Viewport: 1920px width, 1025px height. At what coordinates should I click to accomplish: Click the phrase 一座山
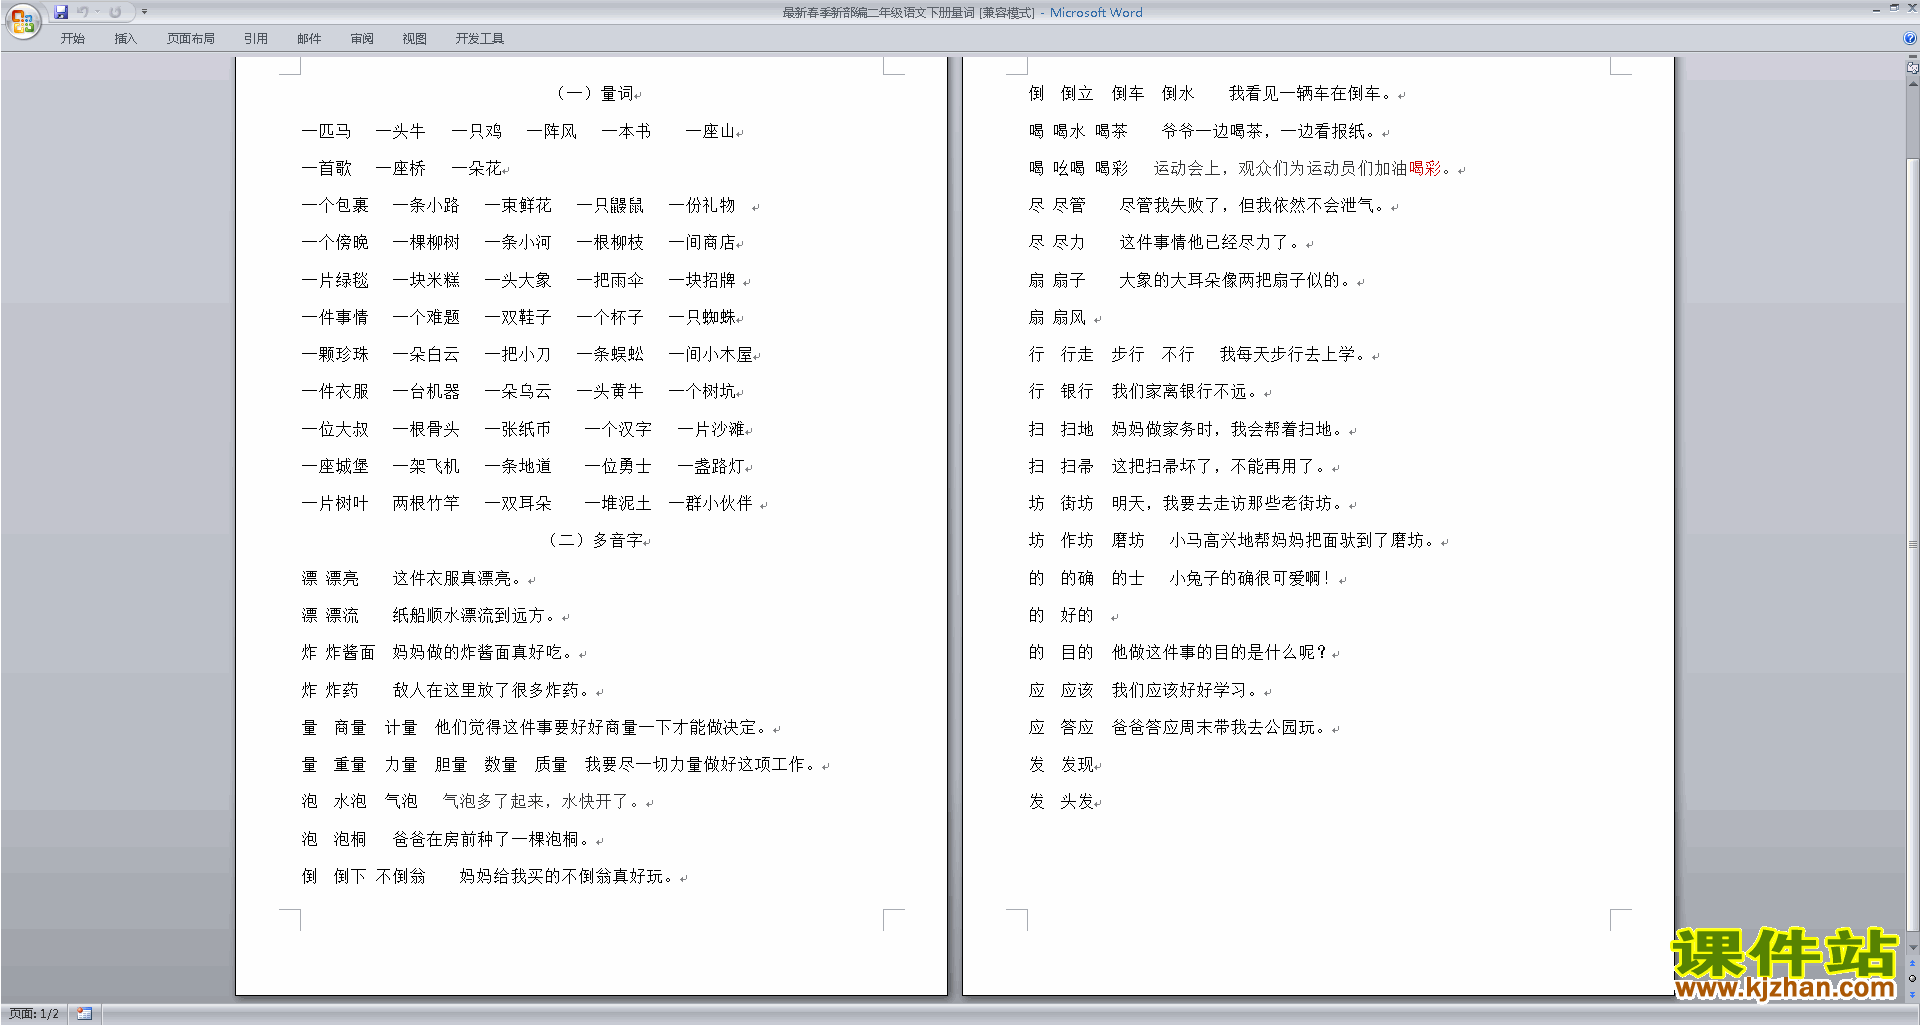(710, 131)
